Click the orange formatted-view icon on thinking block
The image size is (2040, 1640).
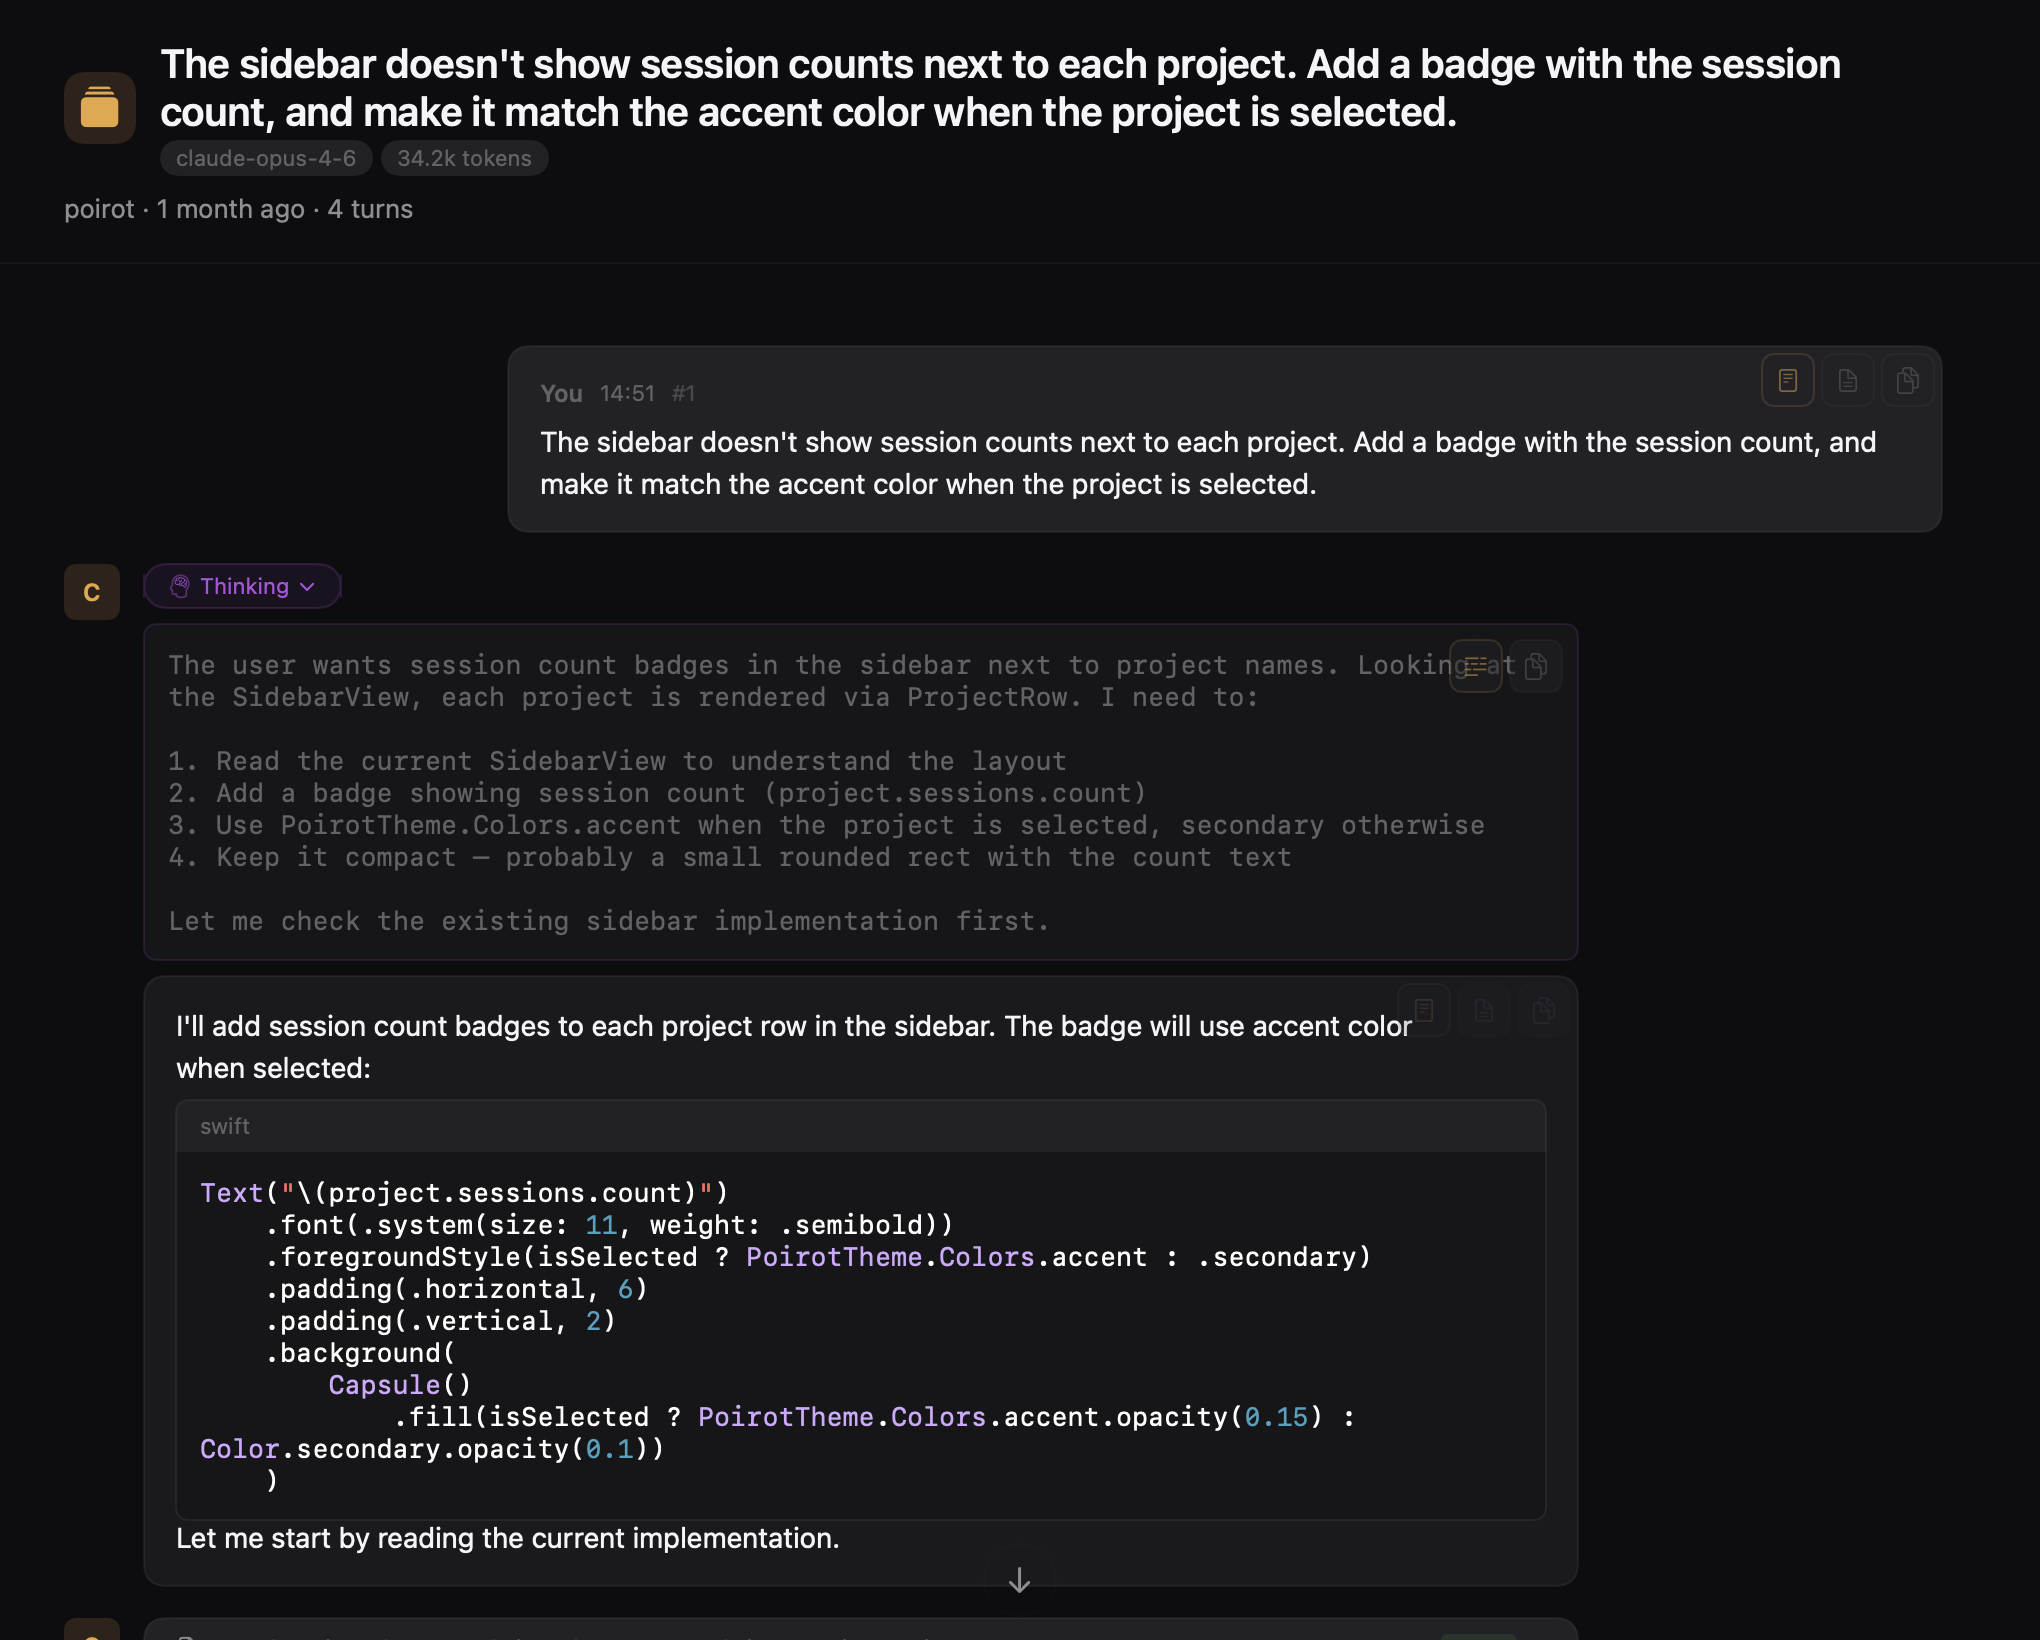coord(1475,666)
